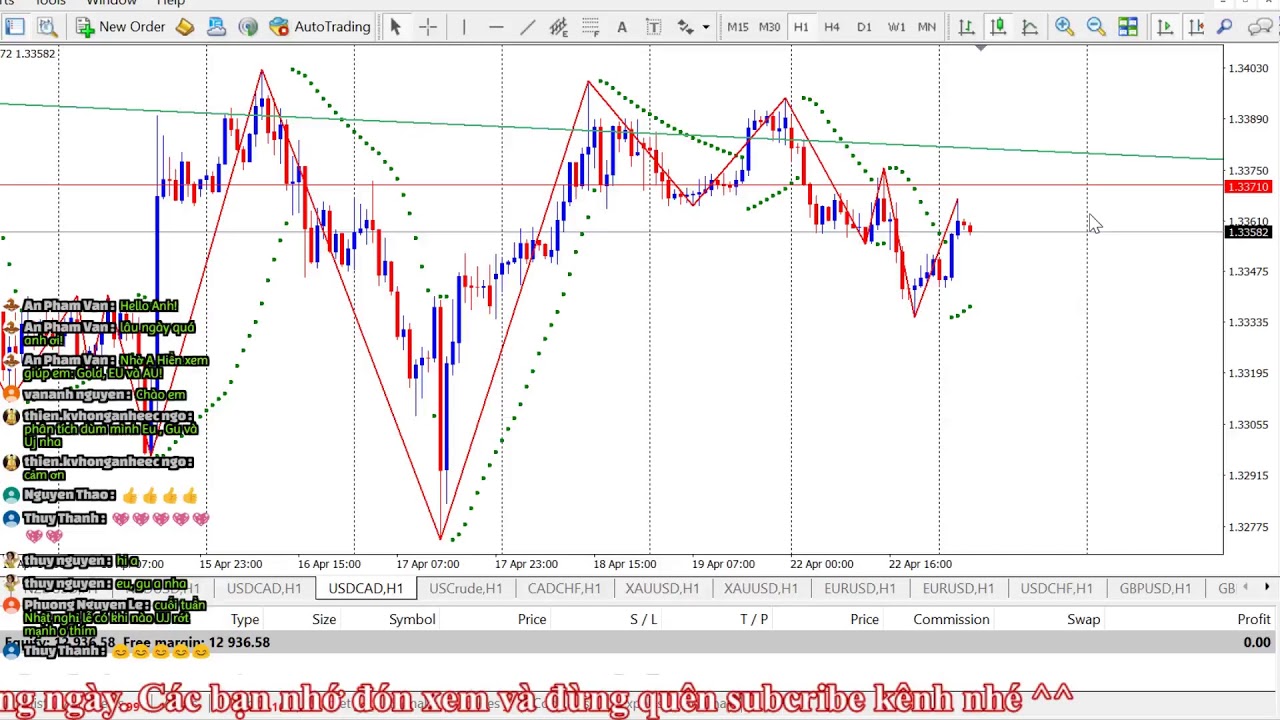
Task: Sort trades by Swap column
Action: 1083,619
